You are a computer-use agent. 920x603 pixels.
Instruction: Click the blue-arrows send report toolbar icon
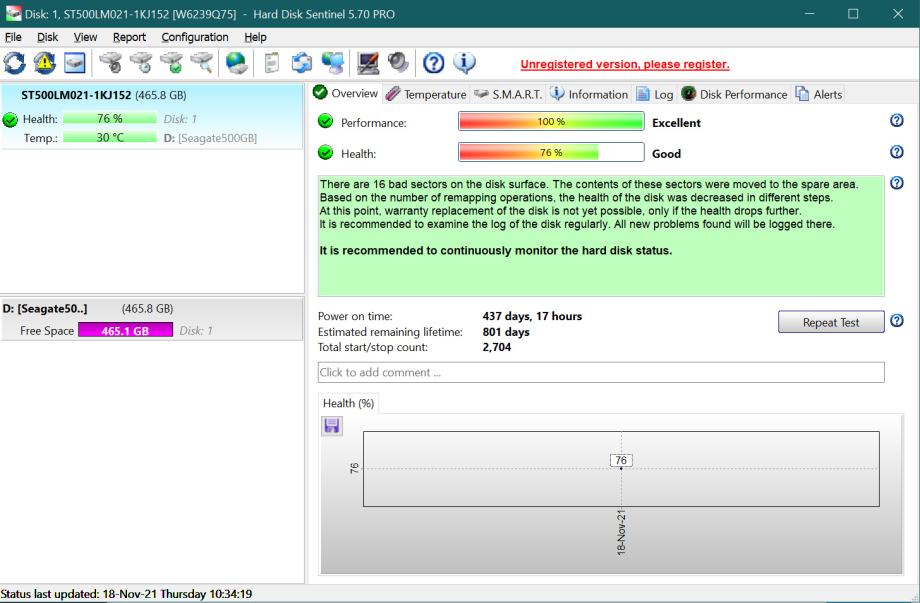point(302,63)
